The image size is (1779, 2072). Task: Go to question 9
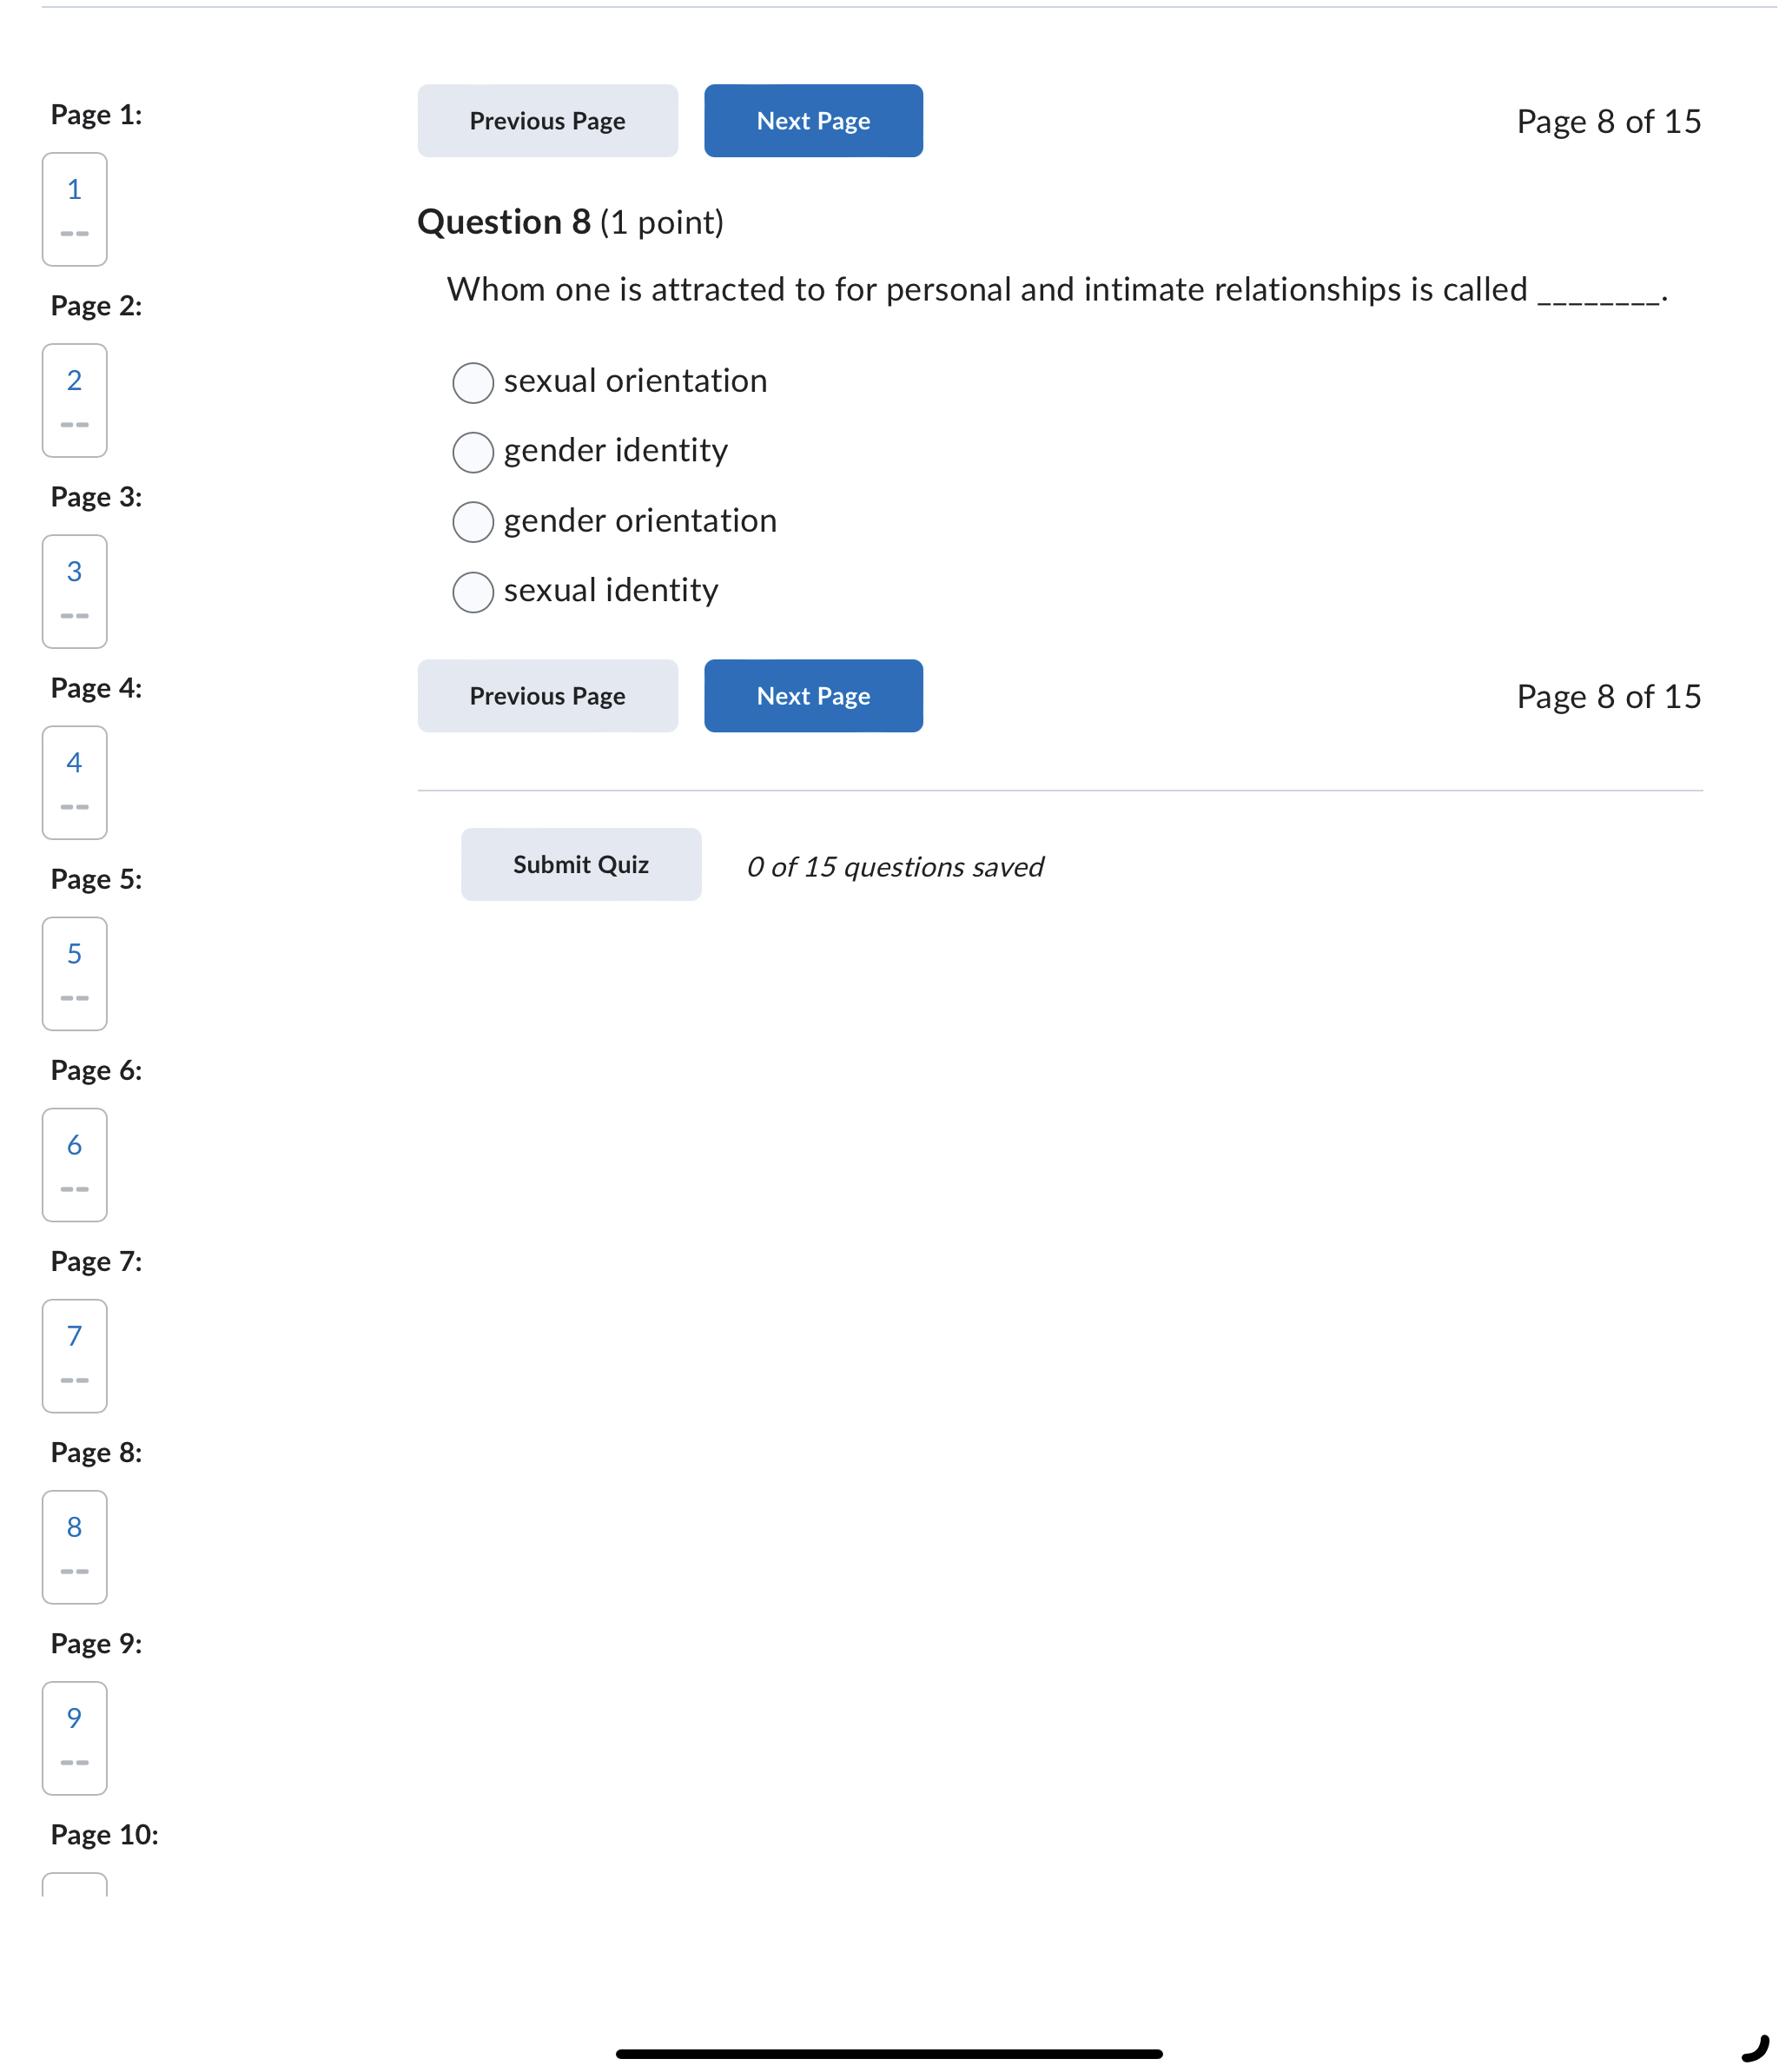[x=74, y=1738]
